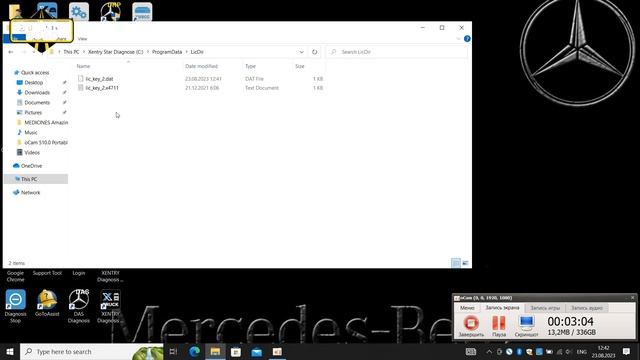Open the taskbar clock and calendar
The width and height of the screenshot is (640, 360).
(603, 351)
